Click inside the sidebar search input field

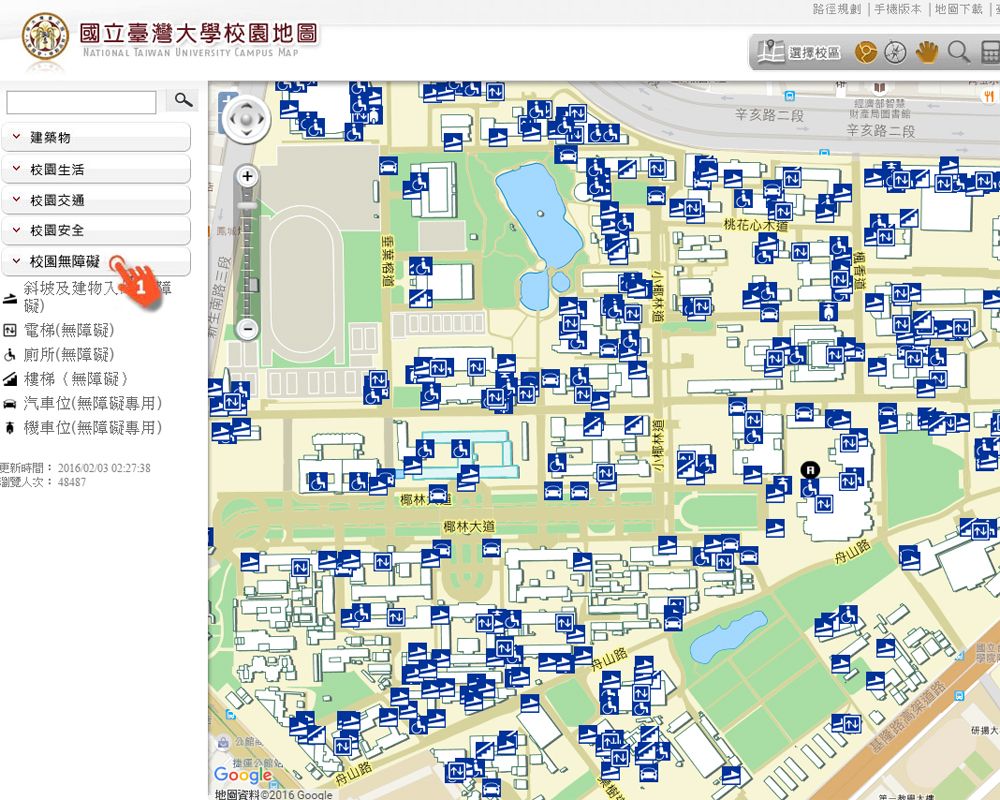(80, 101)
